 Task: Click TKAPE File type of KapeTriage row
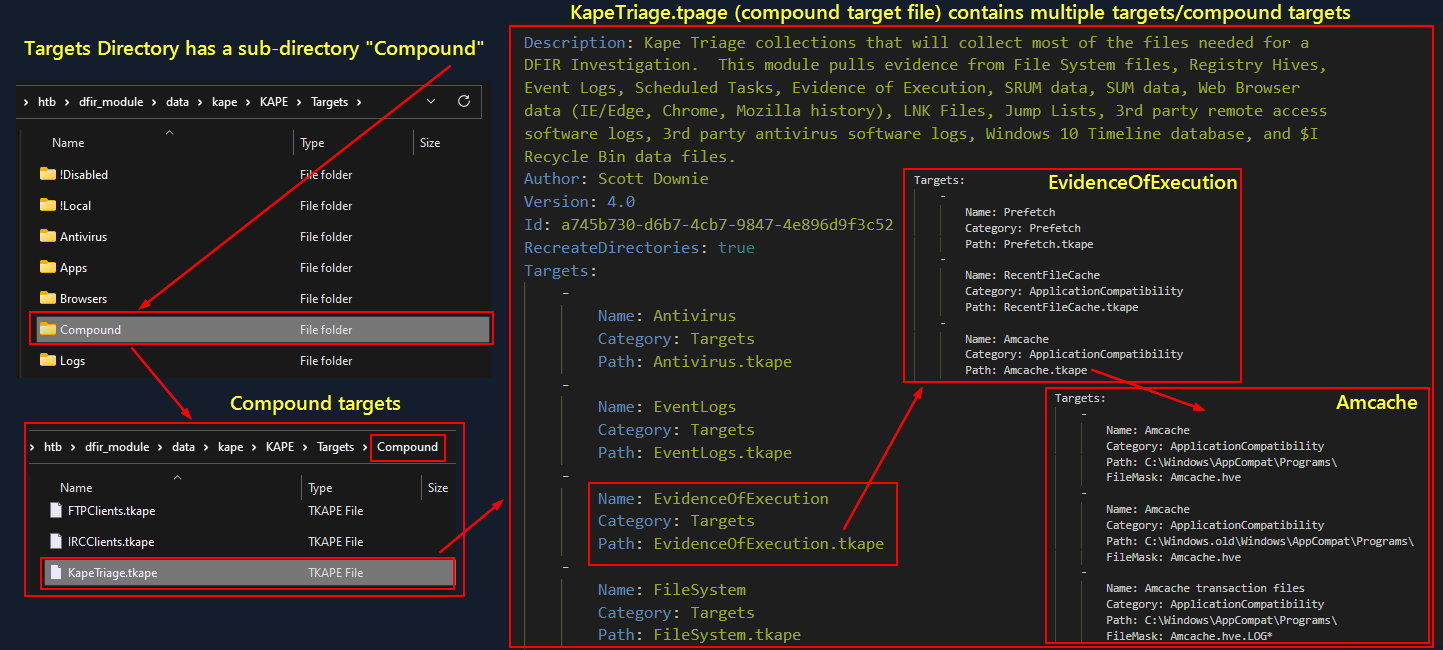(335, 572)
